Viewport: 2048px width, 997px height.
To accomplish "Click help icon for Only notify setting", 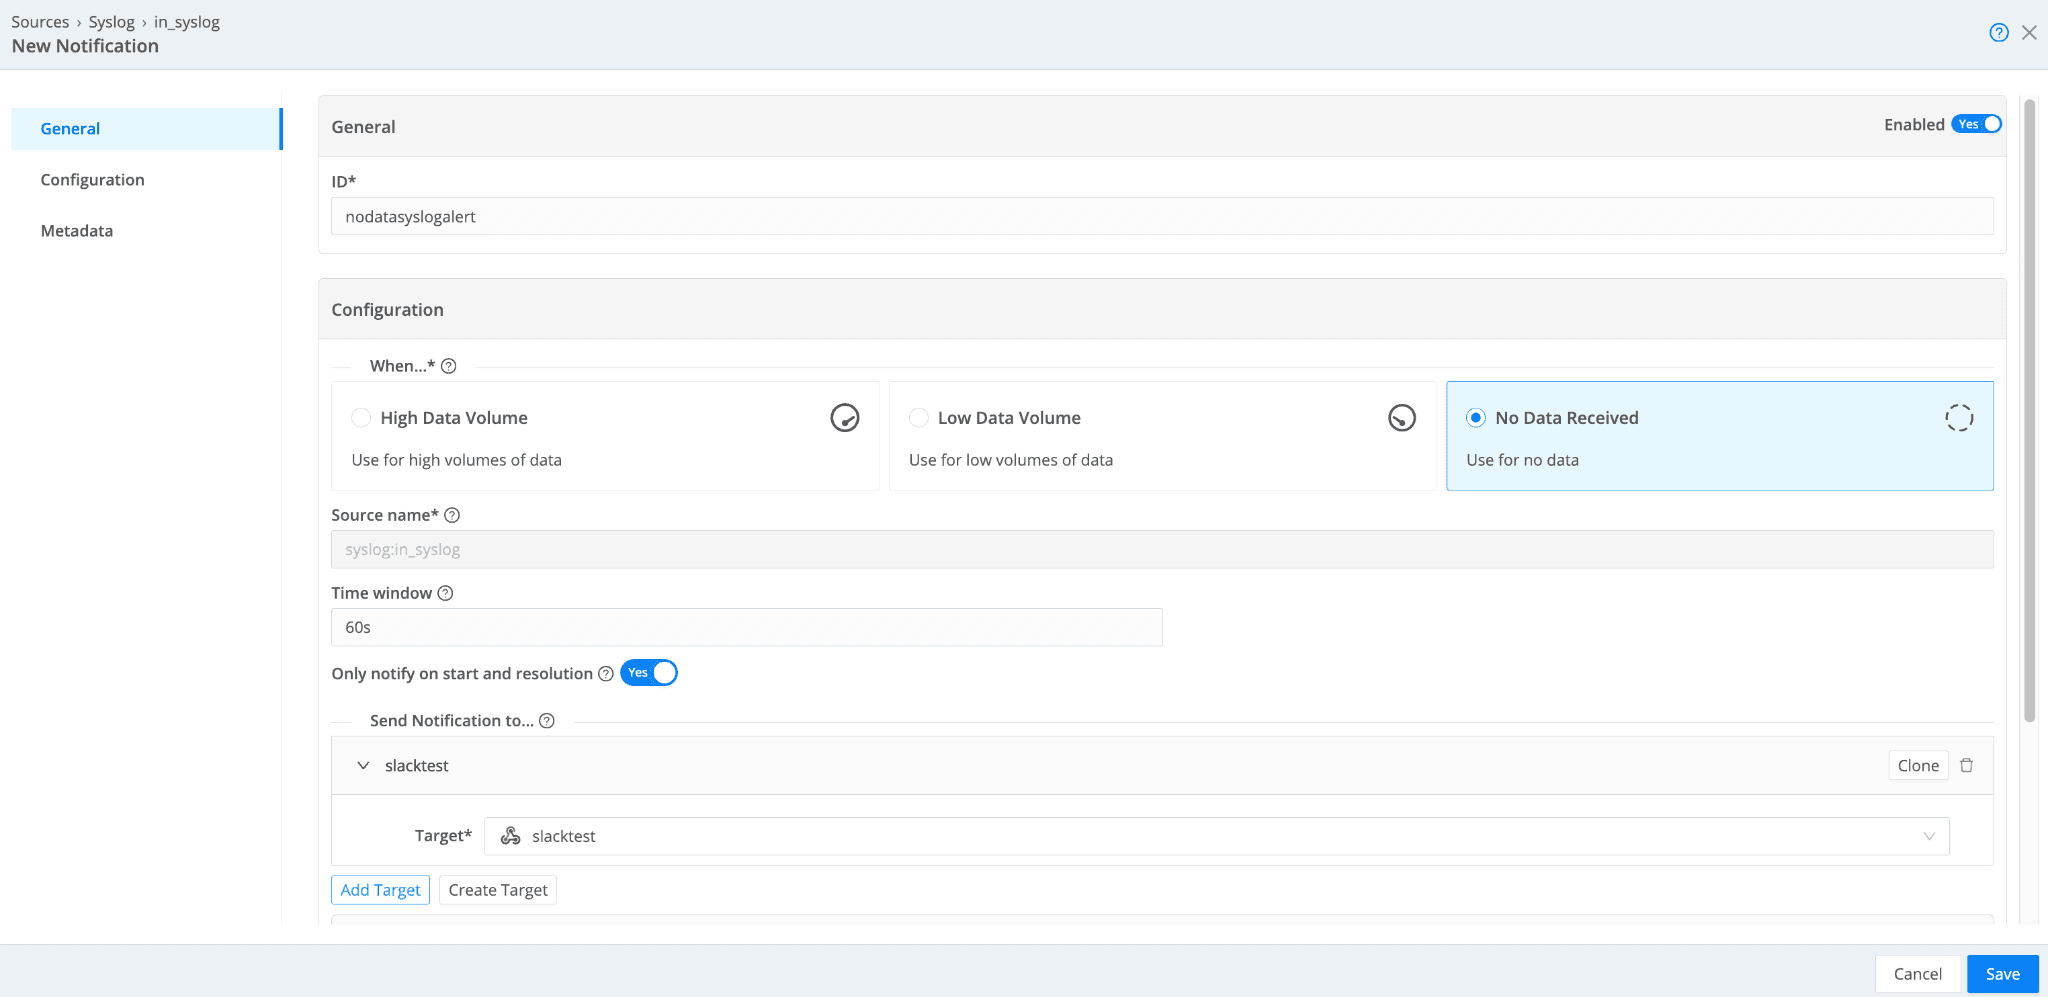I will [606, 674].
